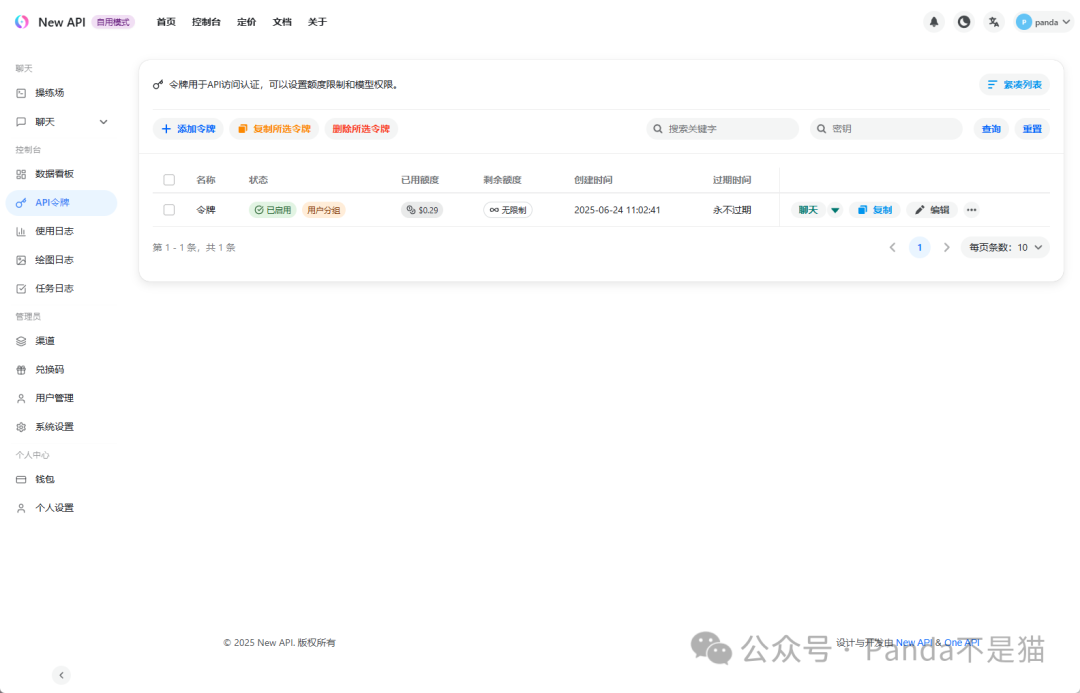
Task: Click the three-dot more actions button
Action: point(971,210)
